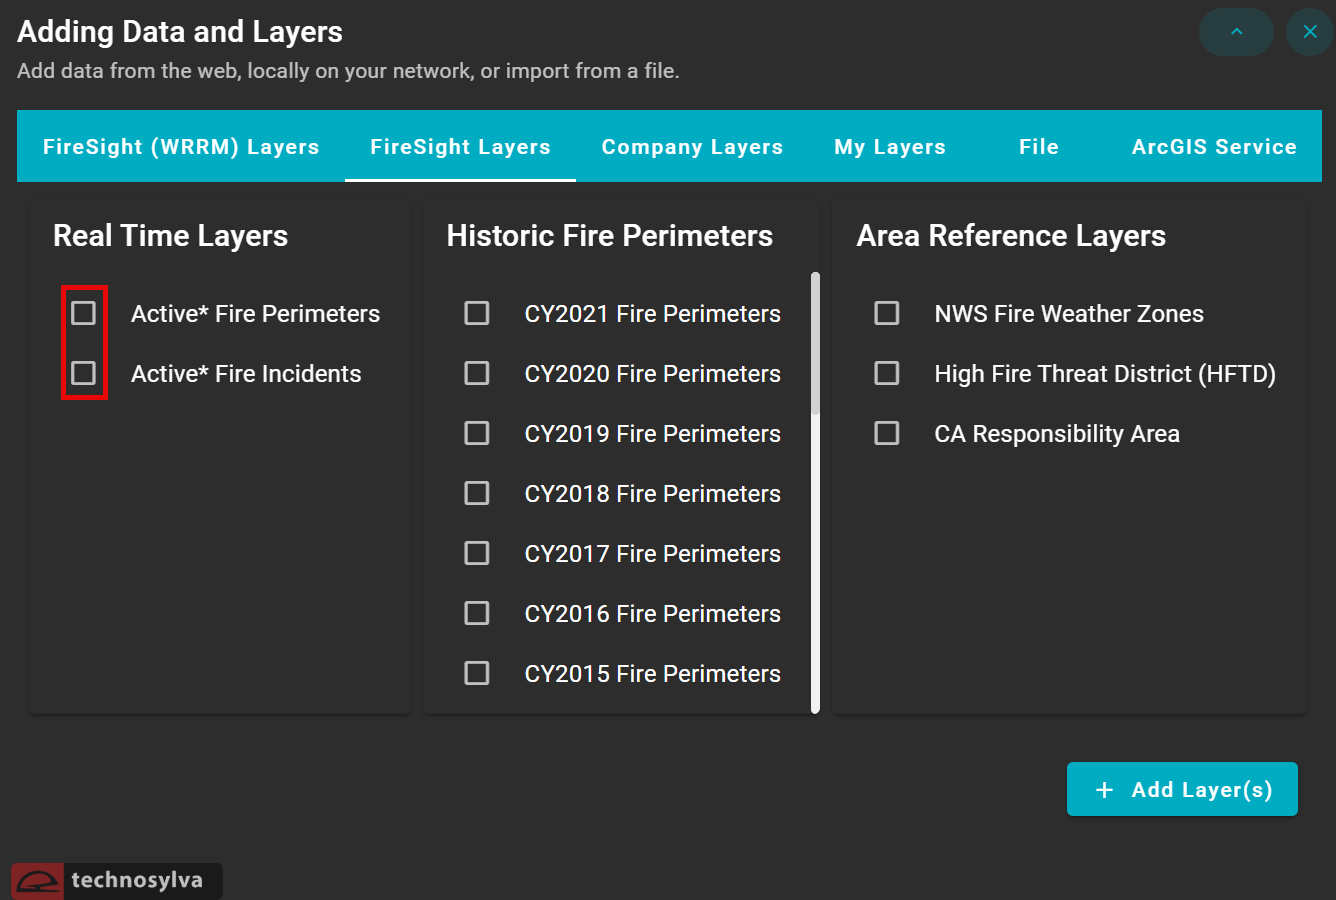
Task: Go to the File tab
Action: (x=1038, y=147)
